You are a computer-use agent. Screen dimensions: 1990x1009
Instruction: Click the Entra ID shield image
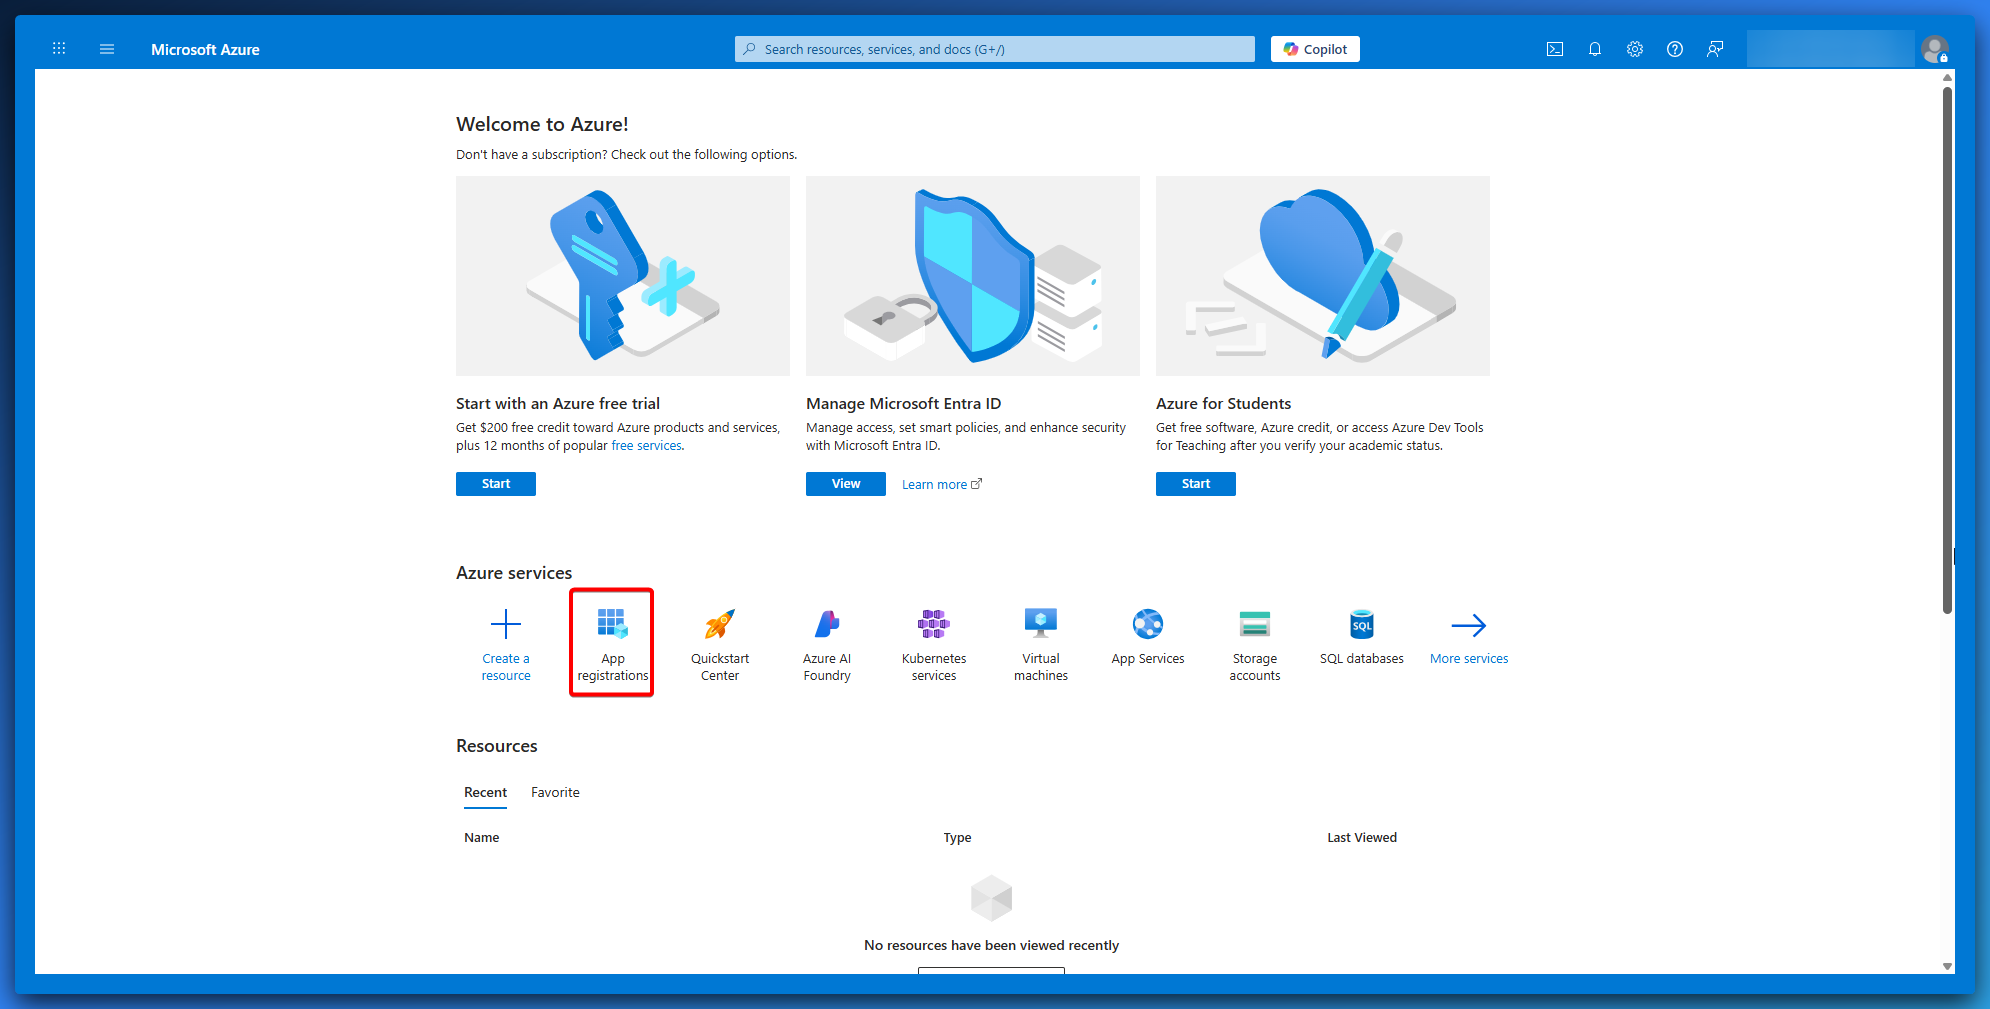click(973, 276)
